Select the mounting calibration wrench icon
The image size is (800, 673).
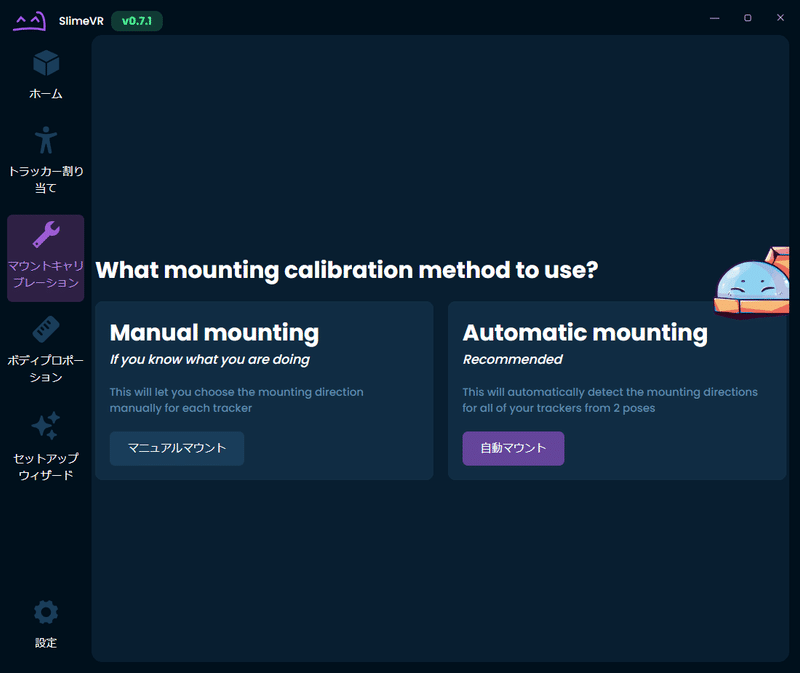[46, 235]
